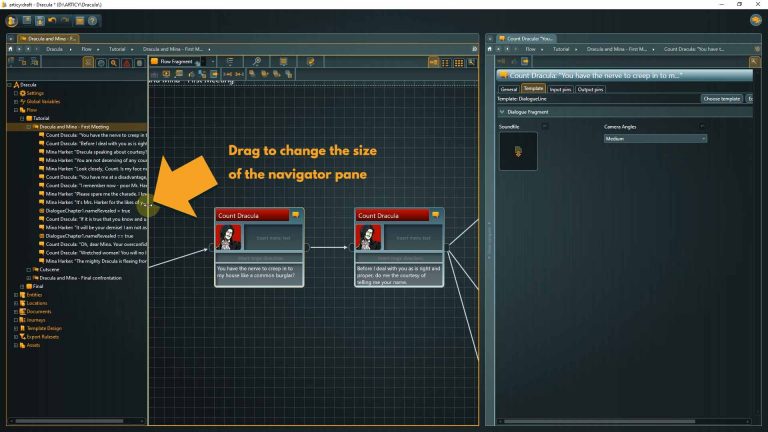Open help via the question mark icon

[93, 21]
